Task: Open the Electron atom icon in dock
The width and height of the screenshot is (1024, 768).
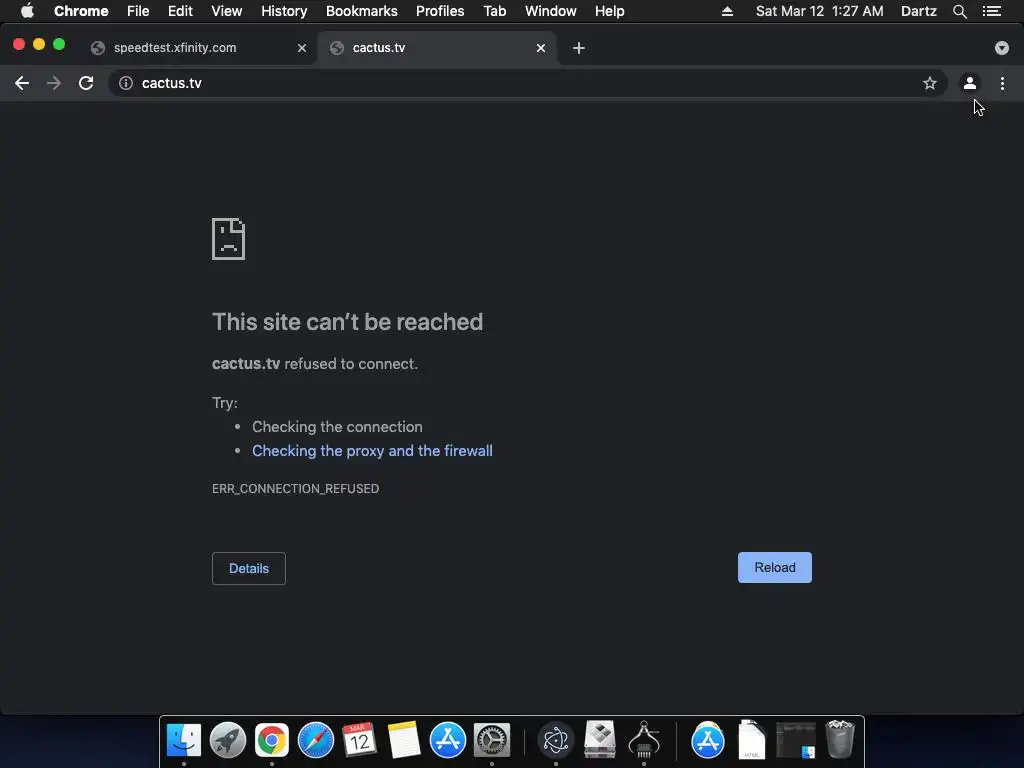Action: pyautogui.click(x=556, y=740)
